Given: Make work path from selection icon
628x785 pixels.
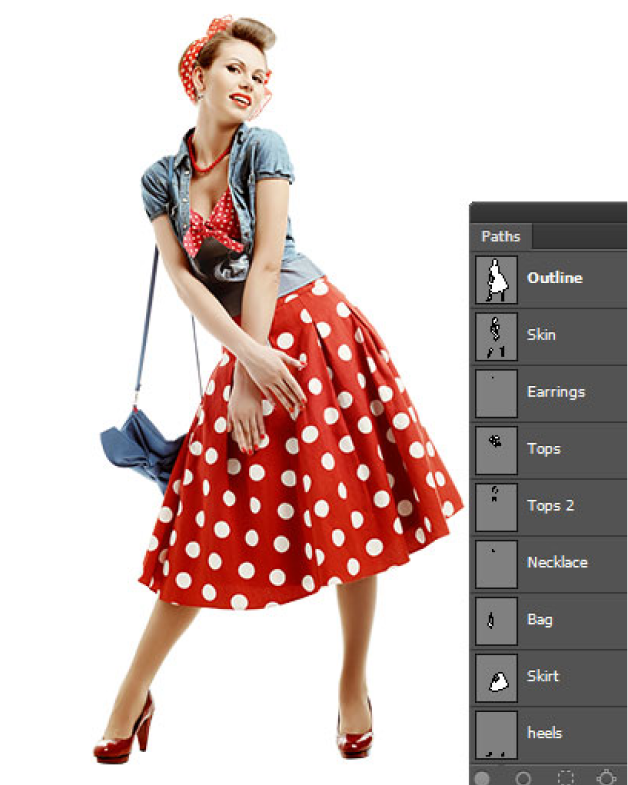Looking at the screenshot, I should point(606,777).
